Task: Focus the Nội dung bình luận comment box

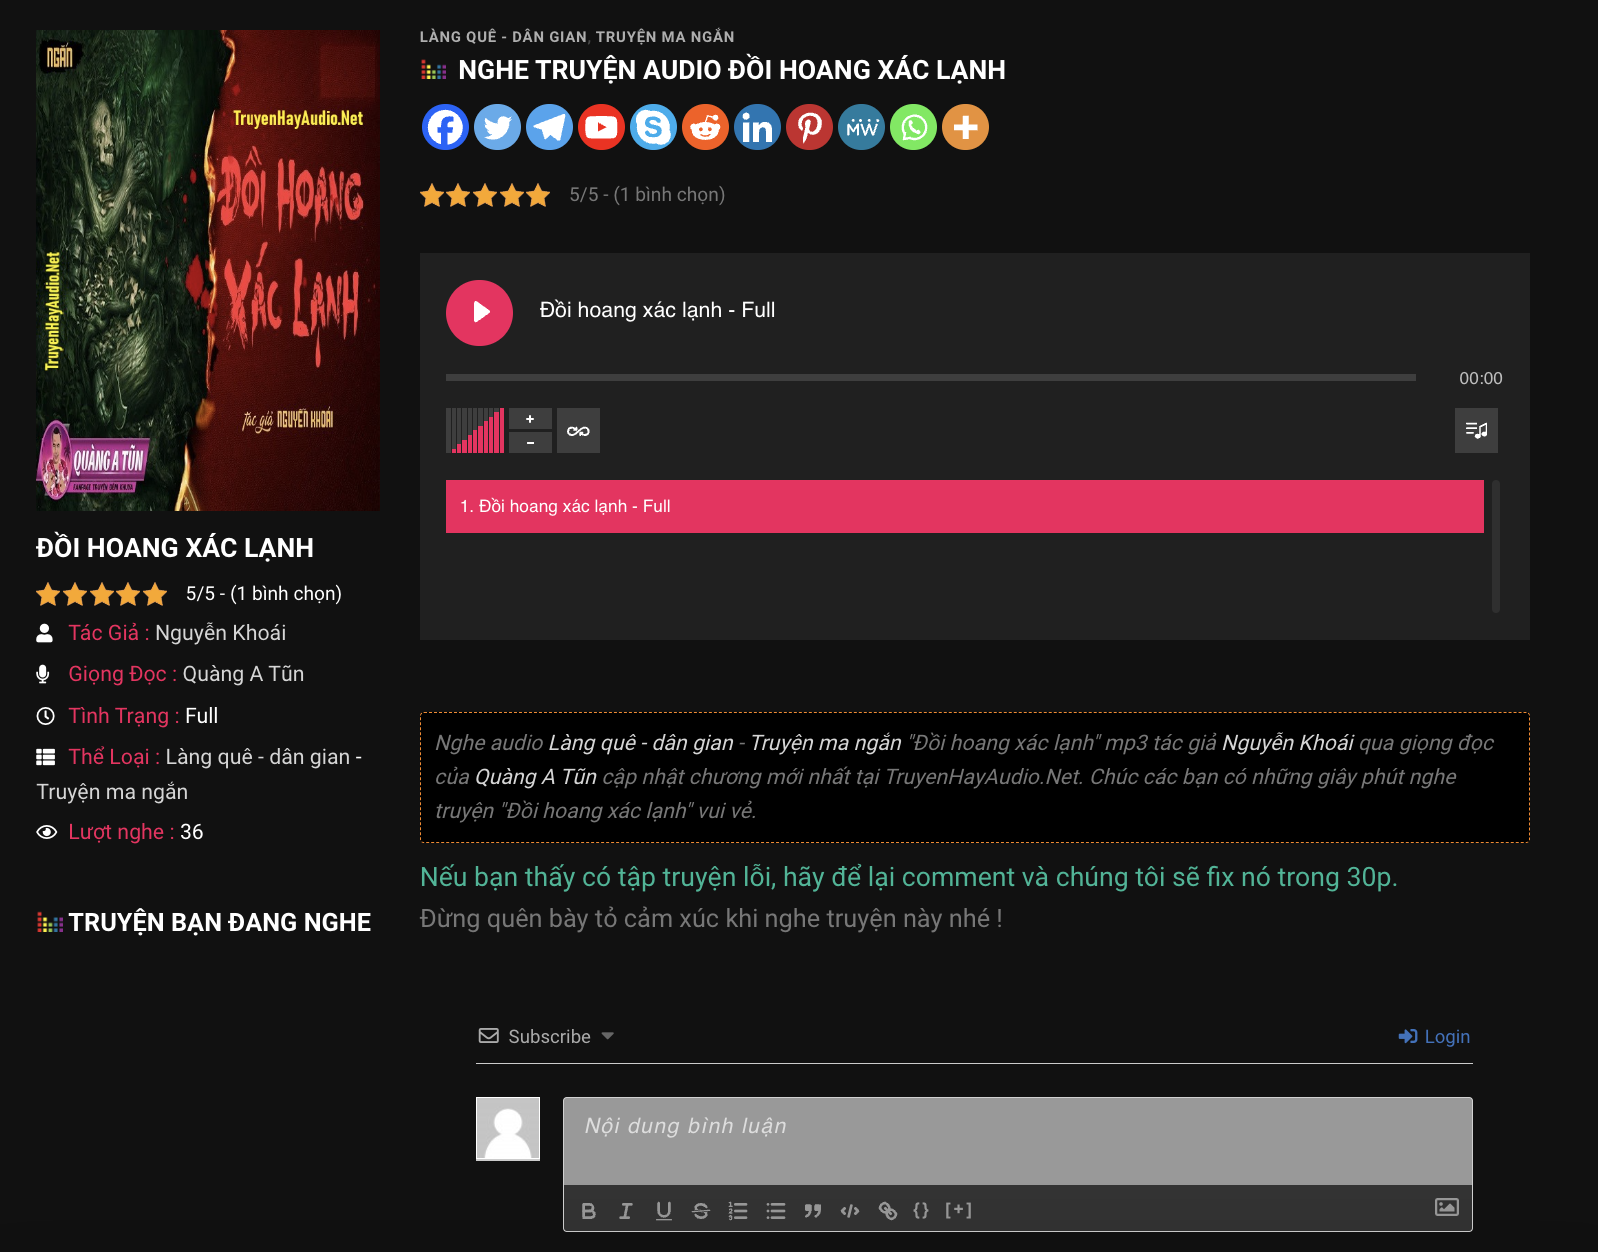Action: (1018, 1141)
